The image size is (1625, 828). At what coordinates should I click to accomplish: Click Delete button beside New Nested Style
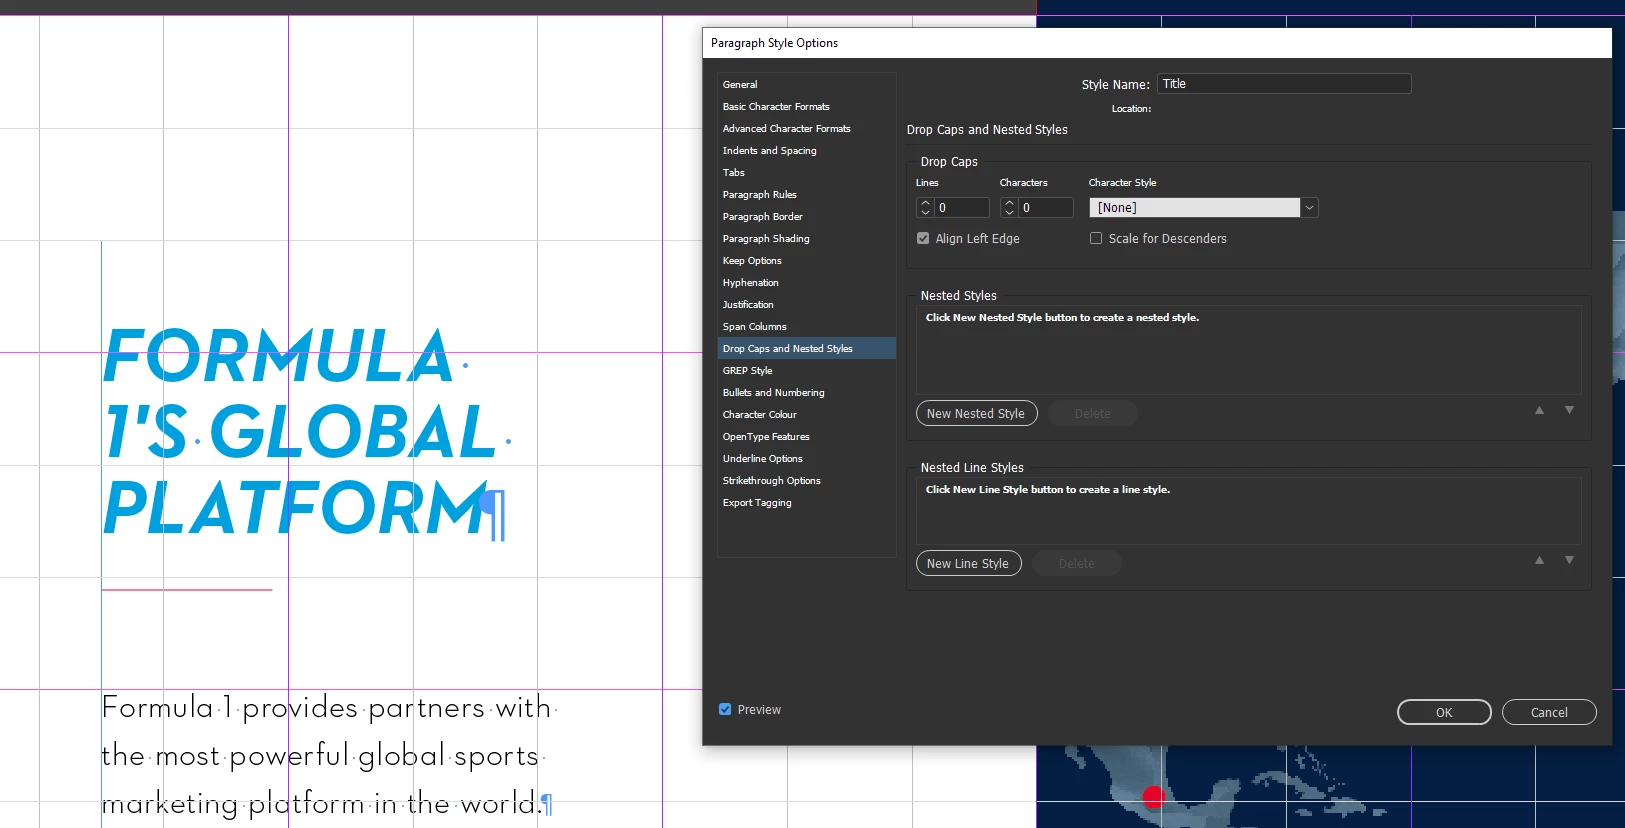pyautogui.click(x=1092, y=414)
